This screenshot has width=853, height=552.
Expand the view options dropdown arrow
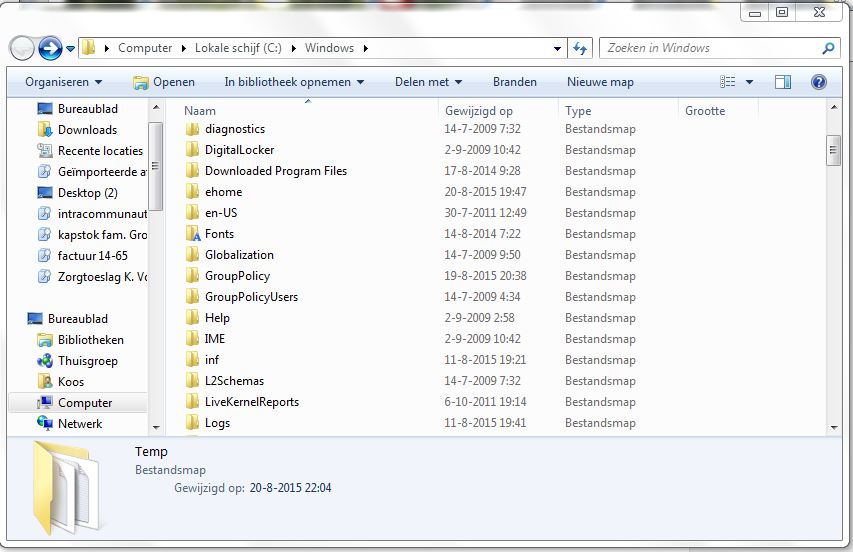tap(749, 82)
